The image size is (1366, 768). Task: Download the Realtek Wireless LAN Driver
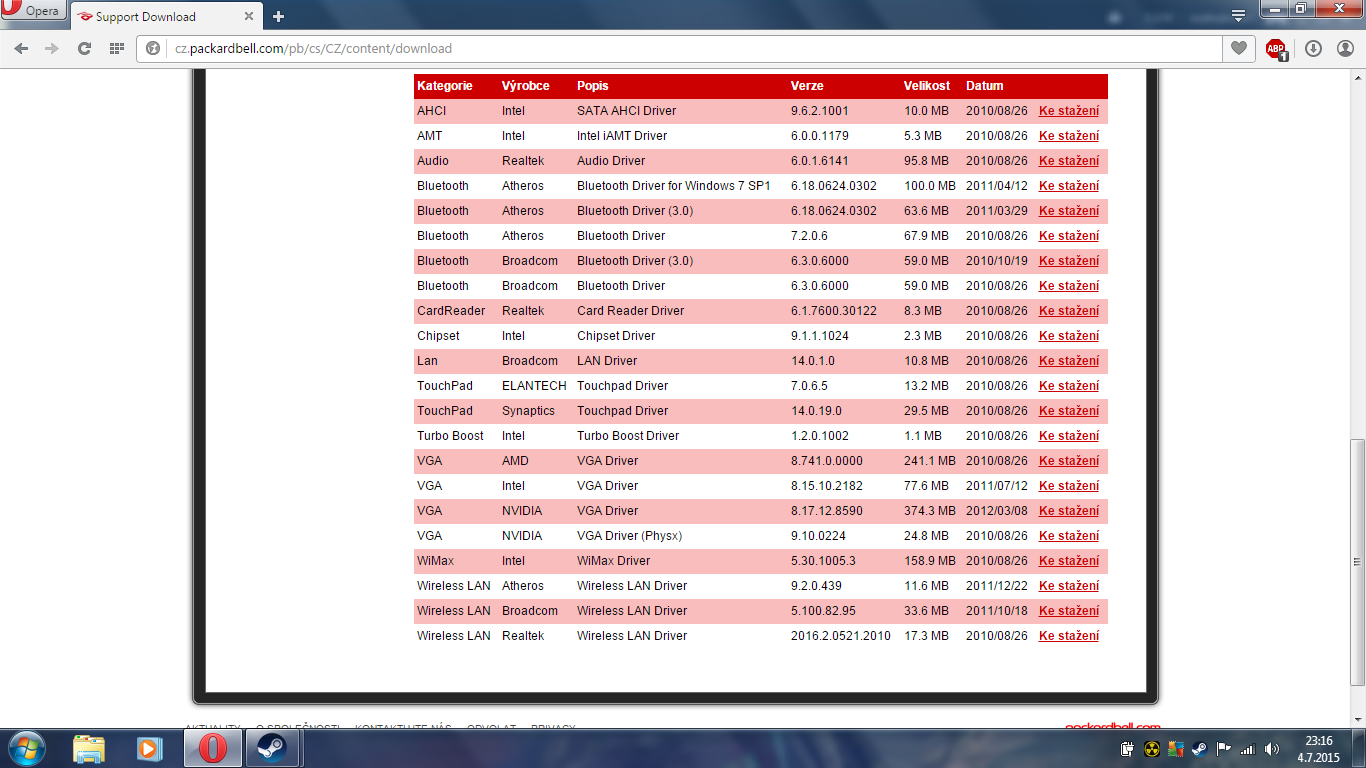point(1069,636)
